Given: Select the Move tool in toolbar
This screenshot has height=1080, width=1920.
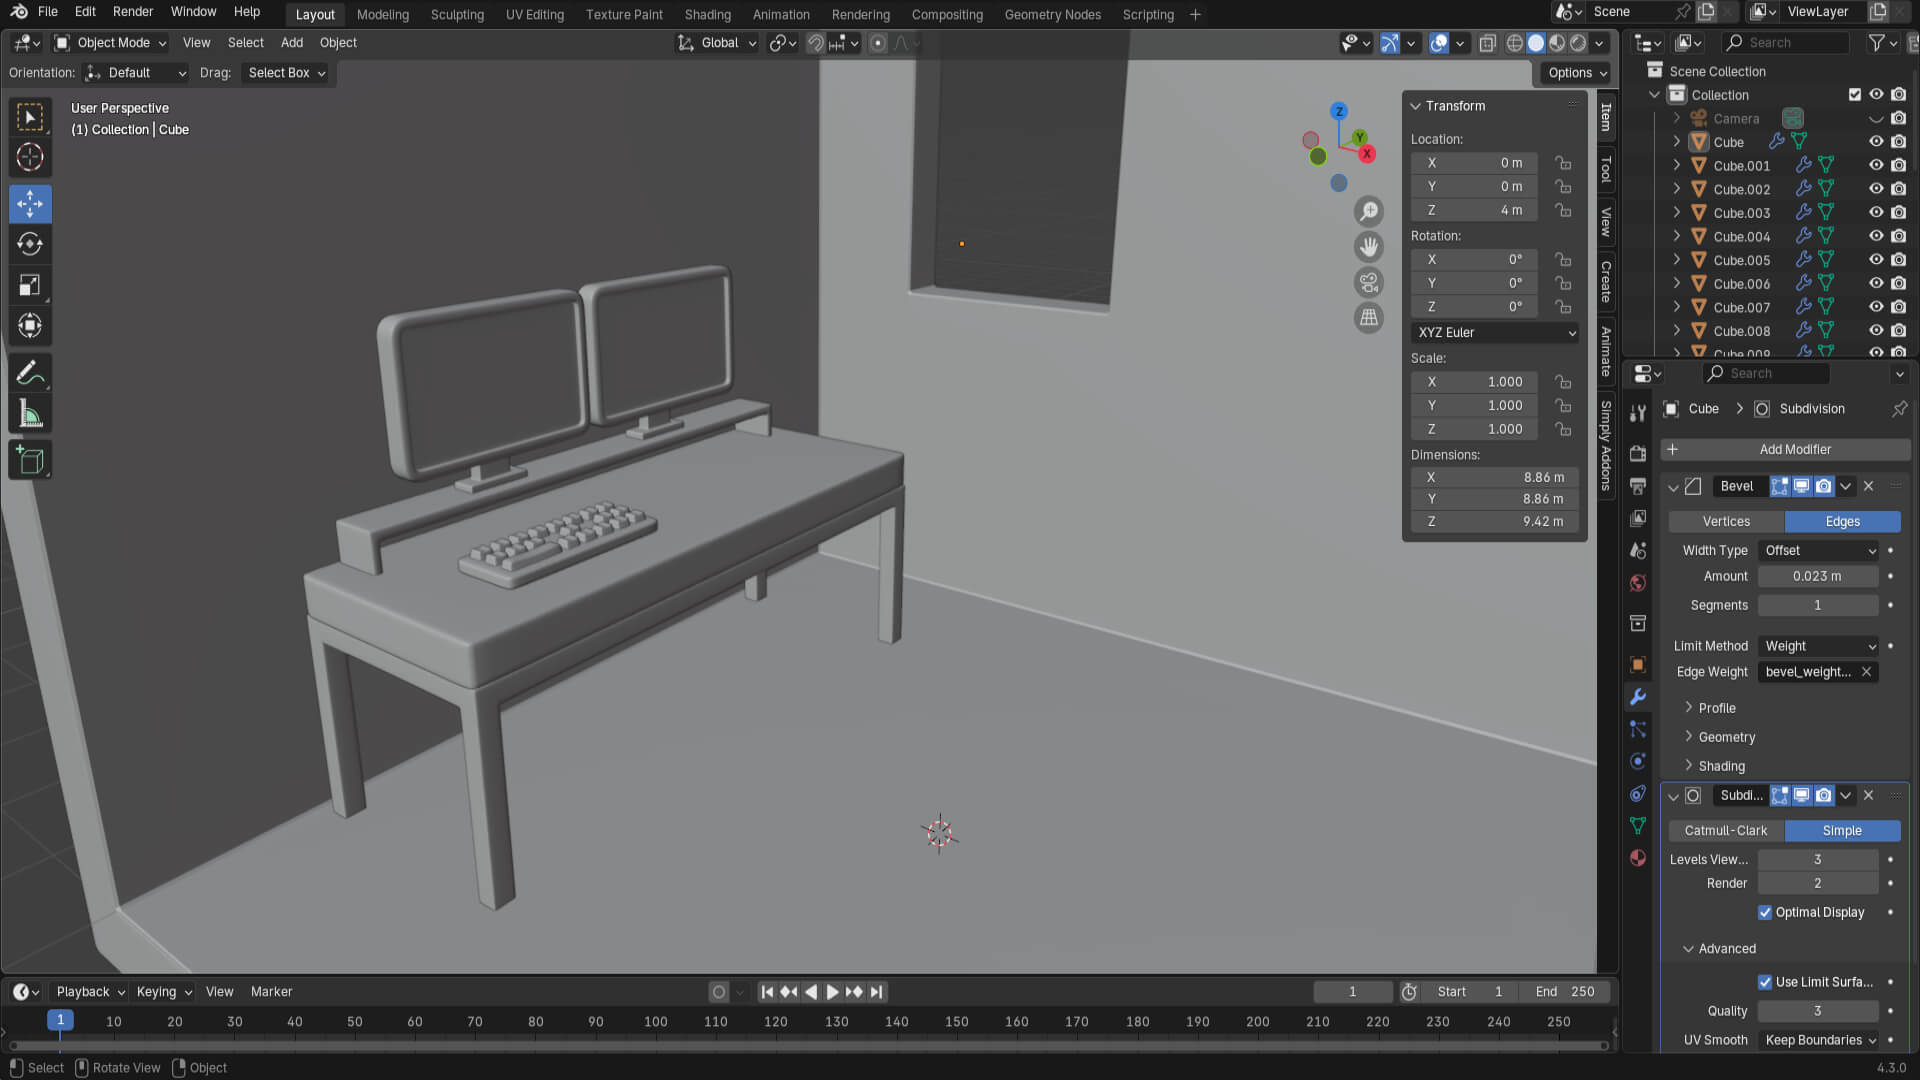Looking at the screenshot, I should (30, 204).
